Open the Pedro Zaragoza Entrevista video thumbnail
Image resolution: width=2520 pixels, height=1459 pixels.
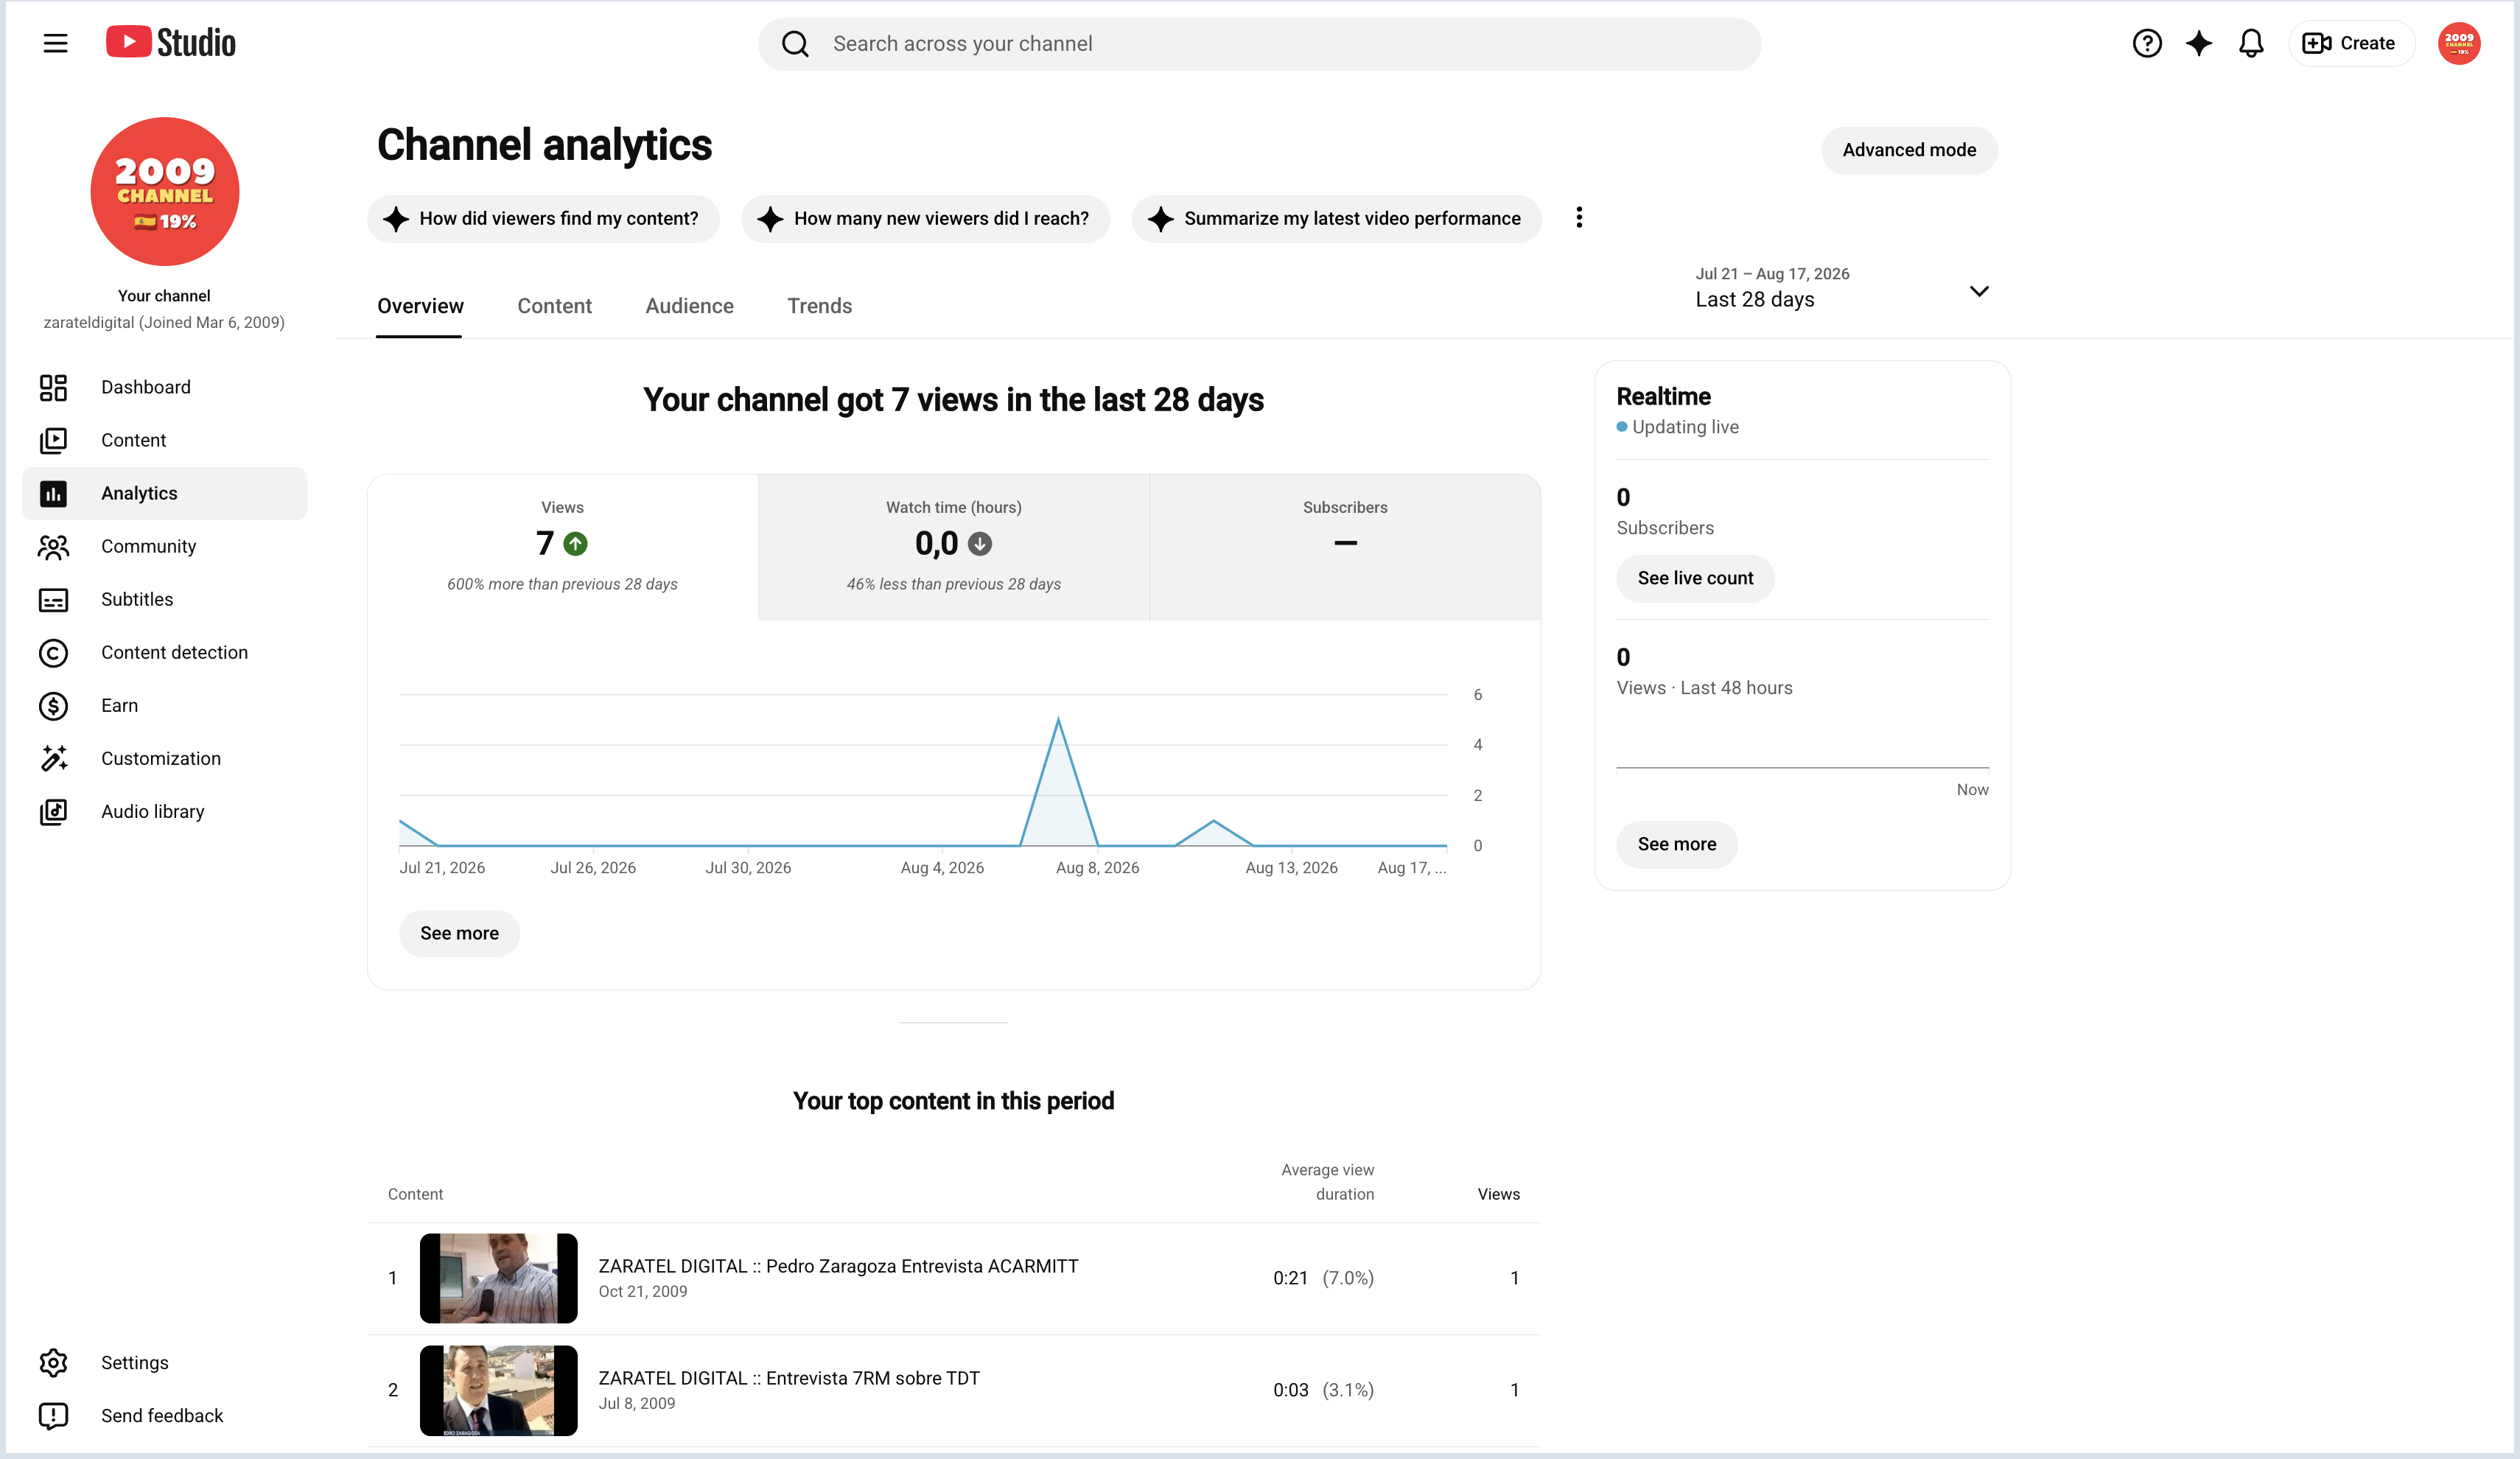498,1277
